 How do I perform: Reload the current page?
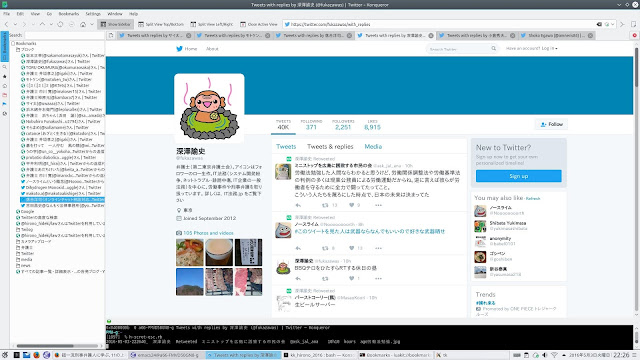click(x=60, y=24)
